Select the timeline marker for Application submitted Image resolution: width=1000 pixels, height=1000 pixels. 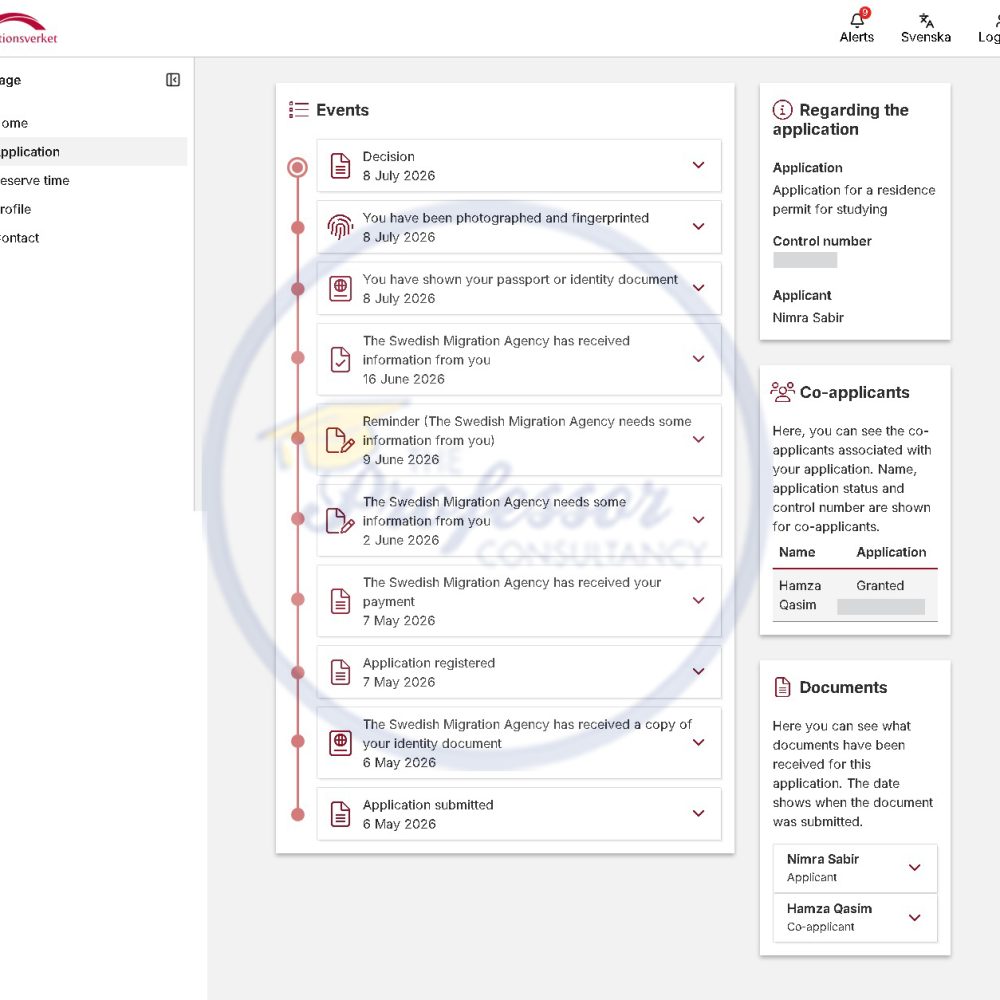[297, 814]
